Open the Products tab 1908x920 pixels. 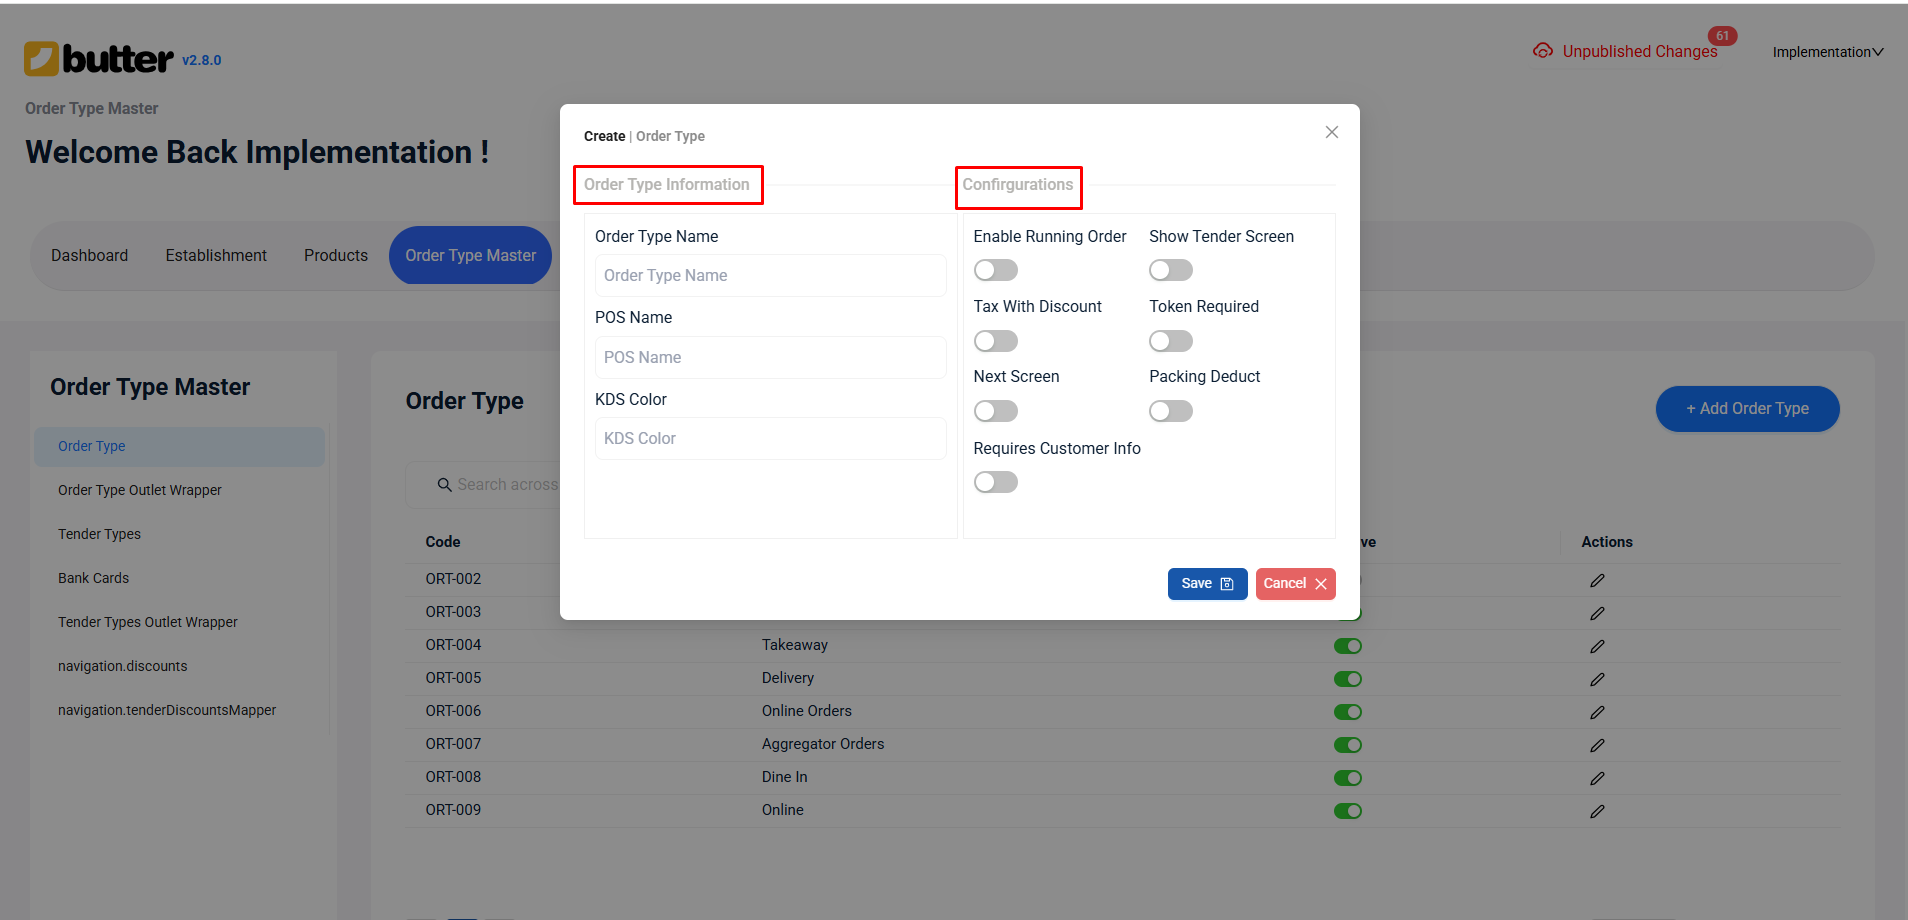(336, 255)
